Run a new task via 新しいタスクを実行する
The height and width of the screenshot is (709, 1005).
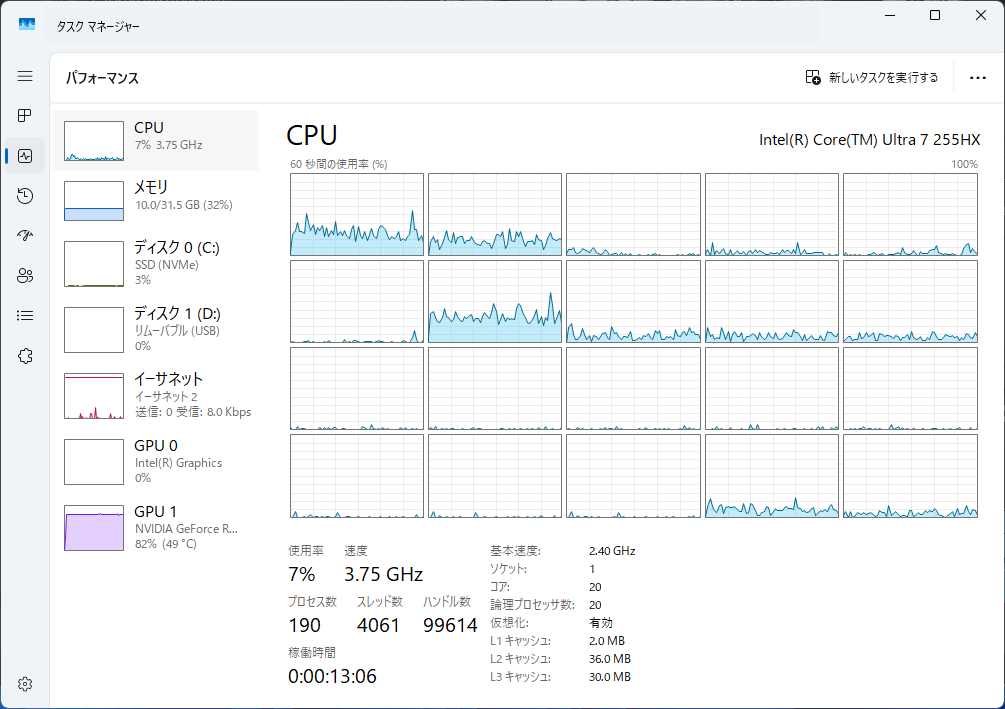[872, 78]
